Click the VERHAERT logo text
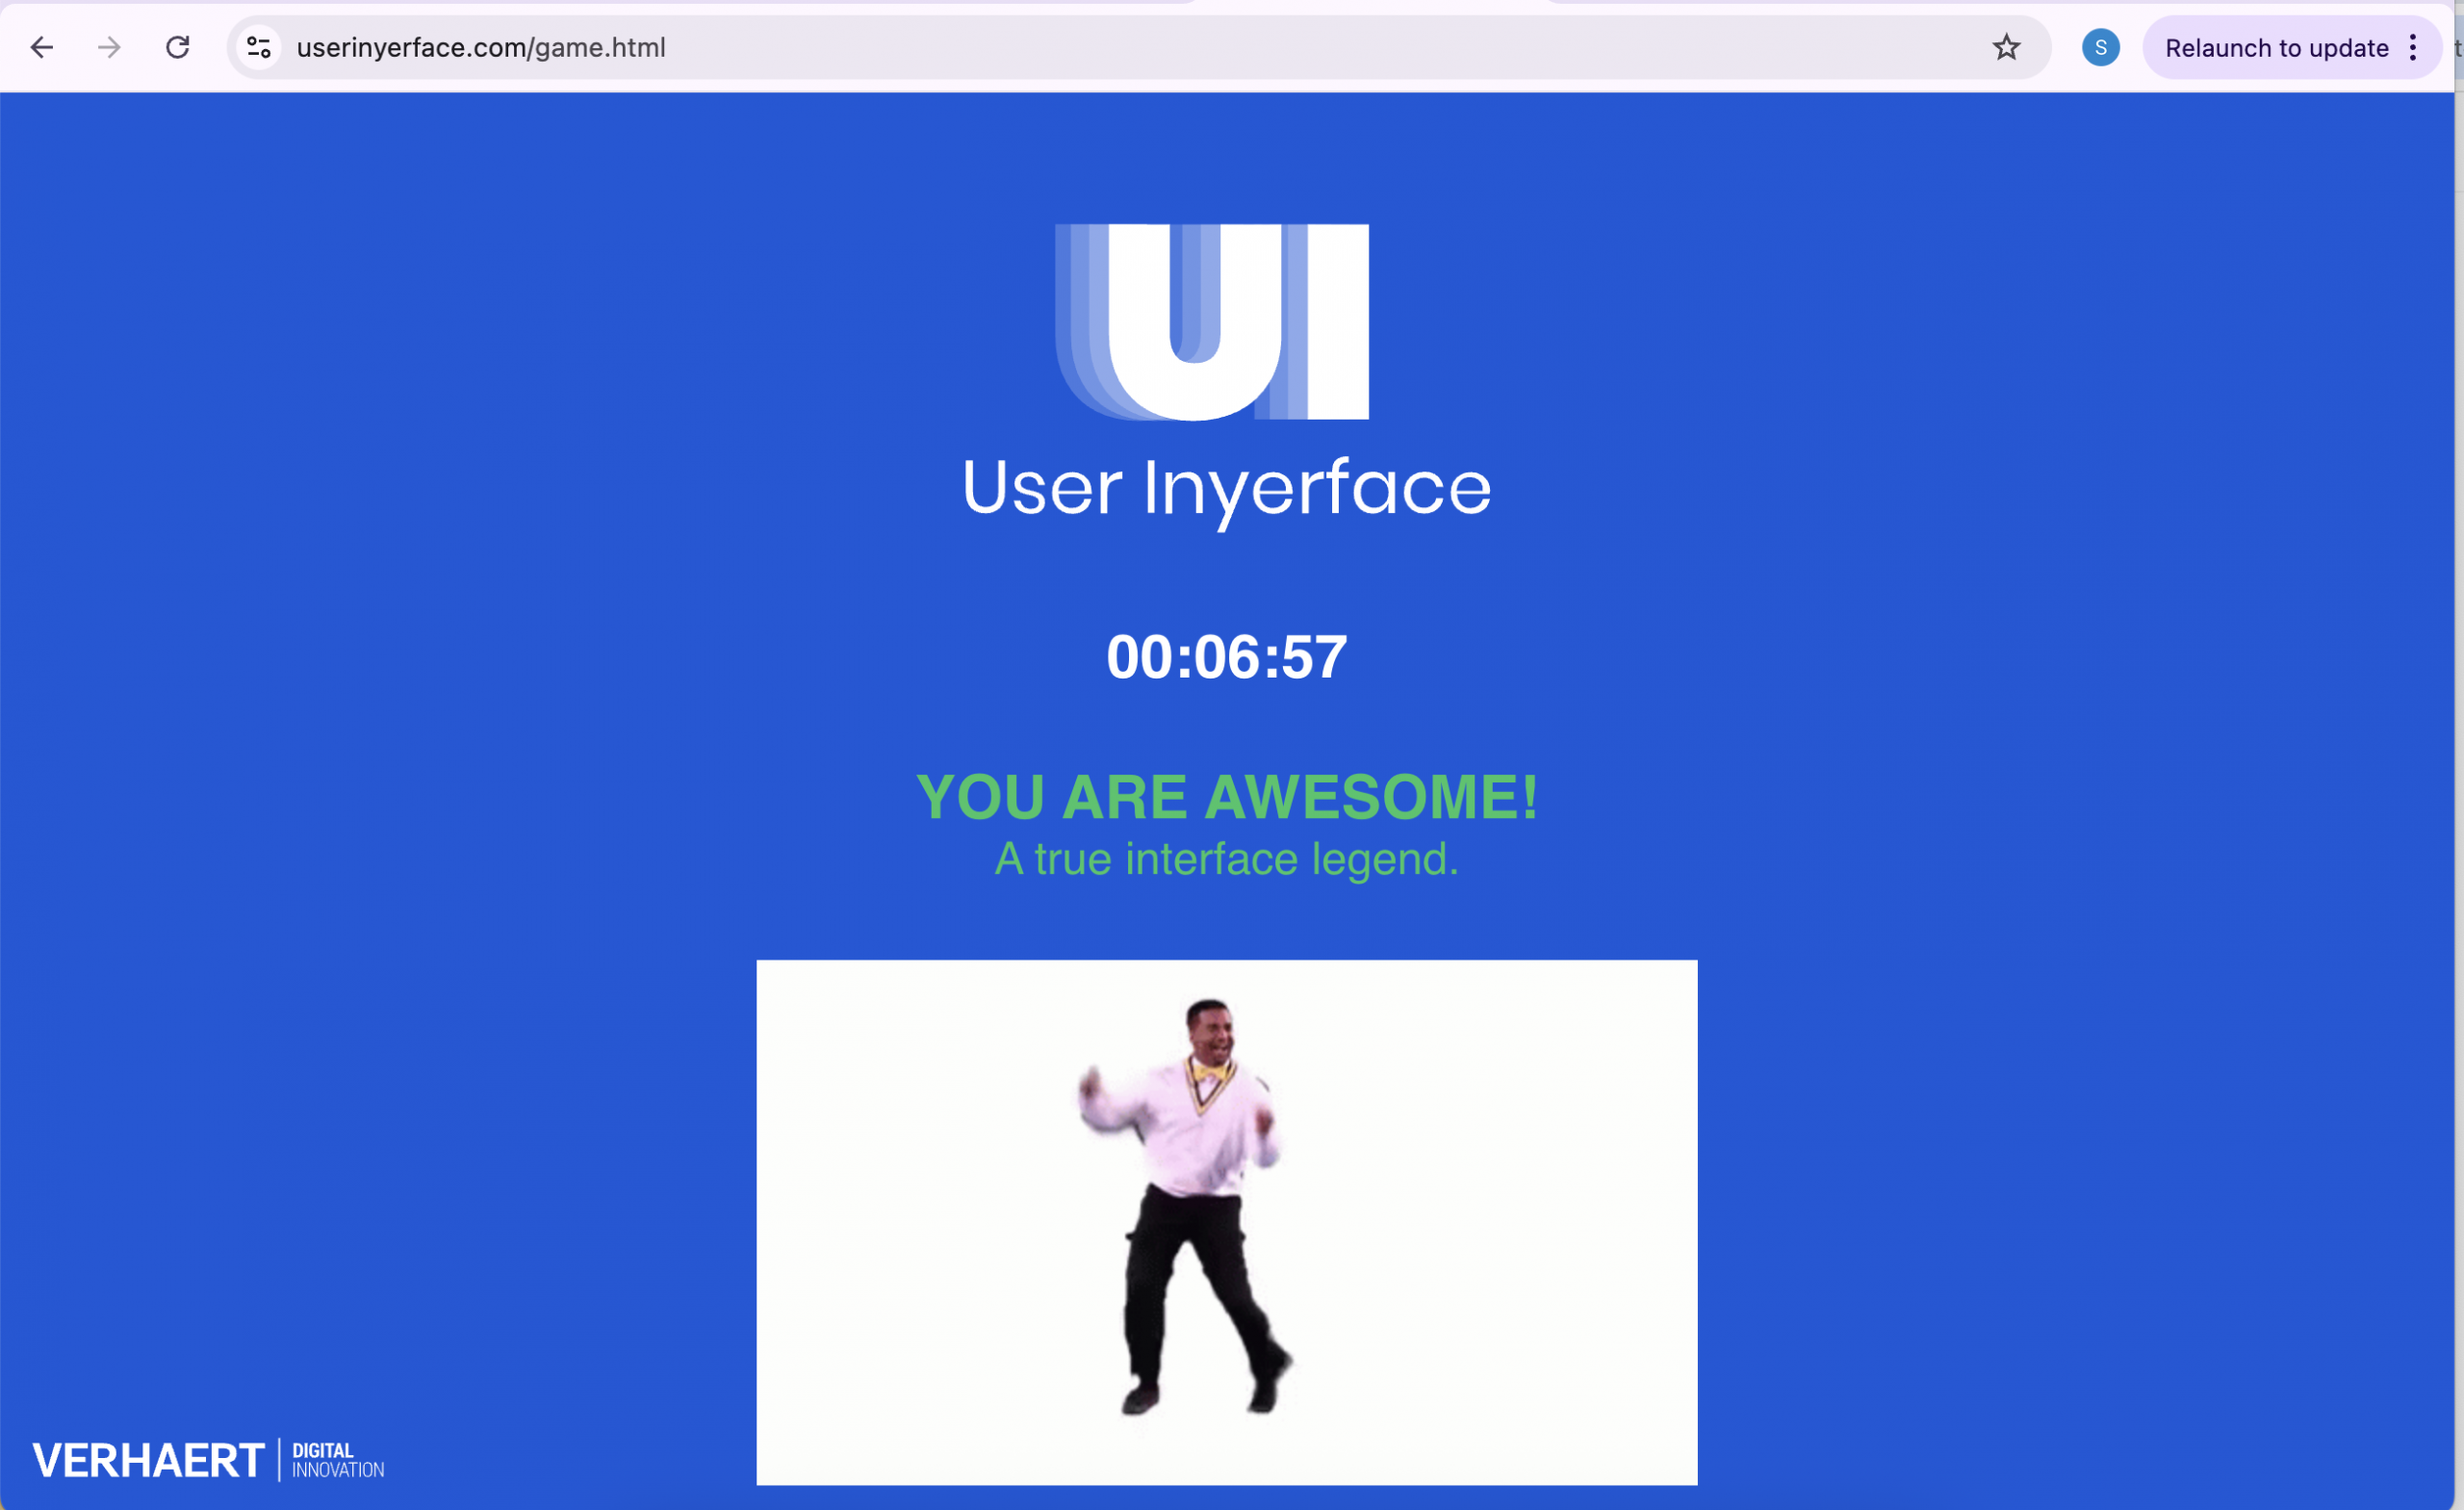The image size is (2464, 1510). click(148, 1460)
